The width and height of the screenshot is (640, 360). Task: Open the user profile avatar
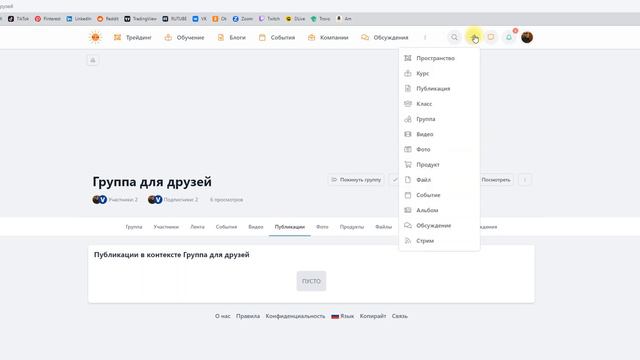point(527,38)
